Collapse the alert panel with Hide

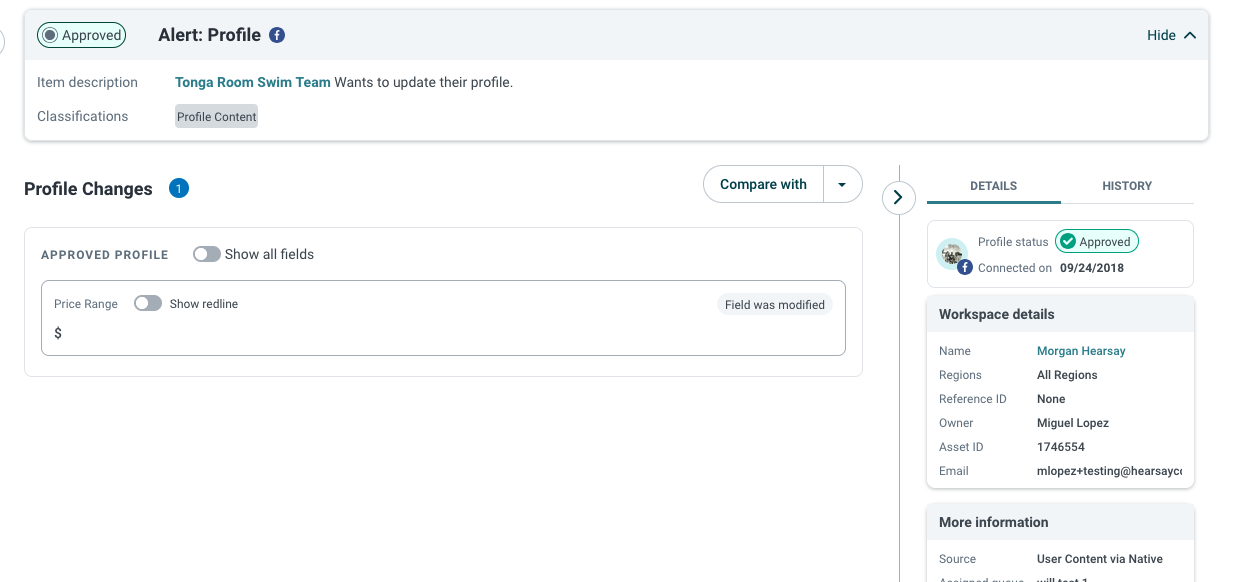pyautogui.click(x=1171, y=35)
